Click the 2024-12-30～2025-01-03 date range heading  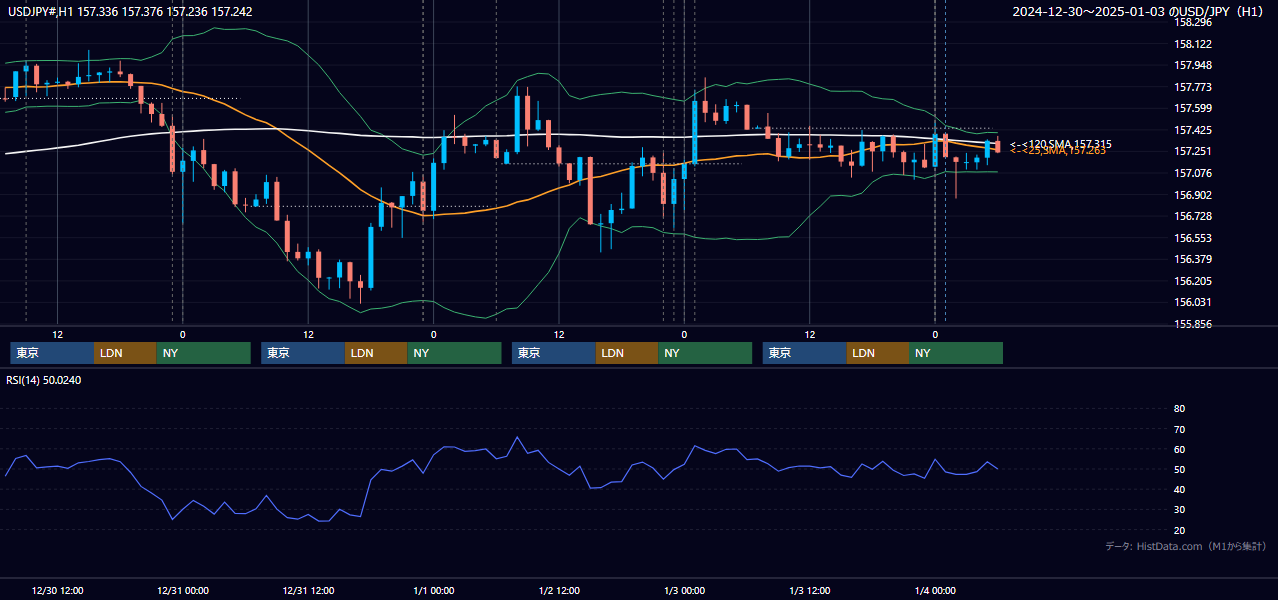1139,11
